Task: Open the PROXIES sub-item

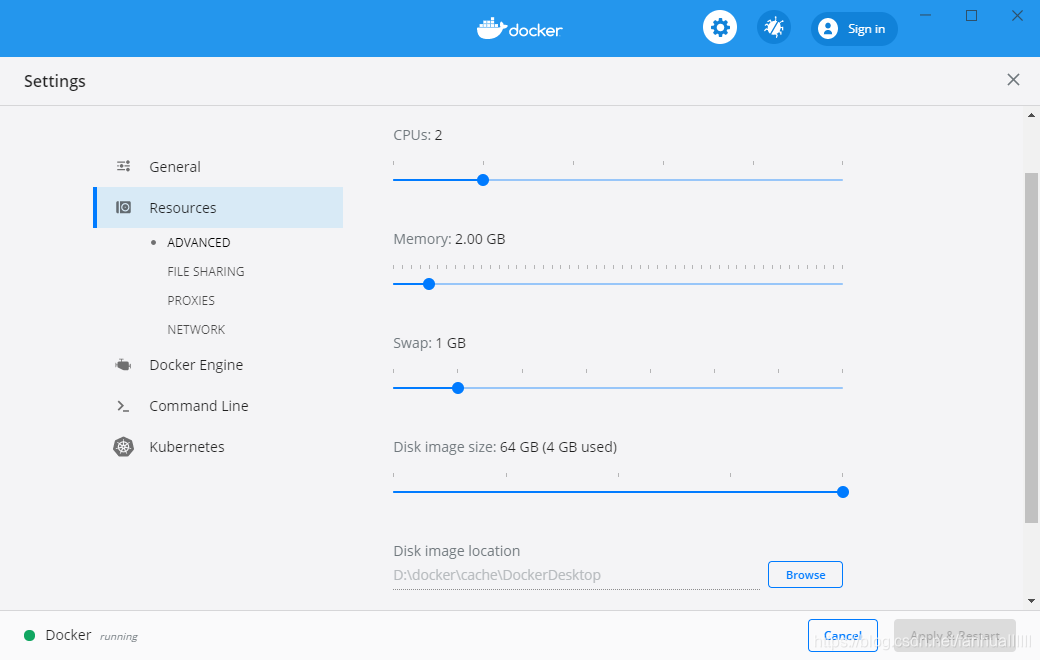Action: tap(191, 300)
